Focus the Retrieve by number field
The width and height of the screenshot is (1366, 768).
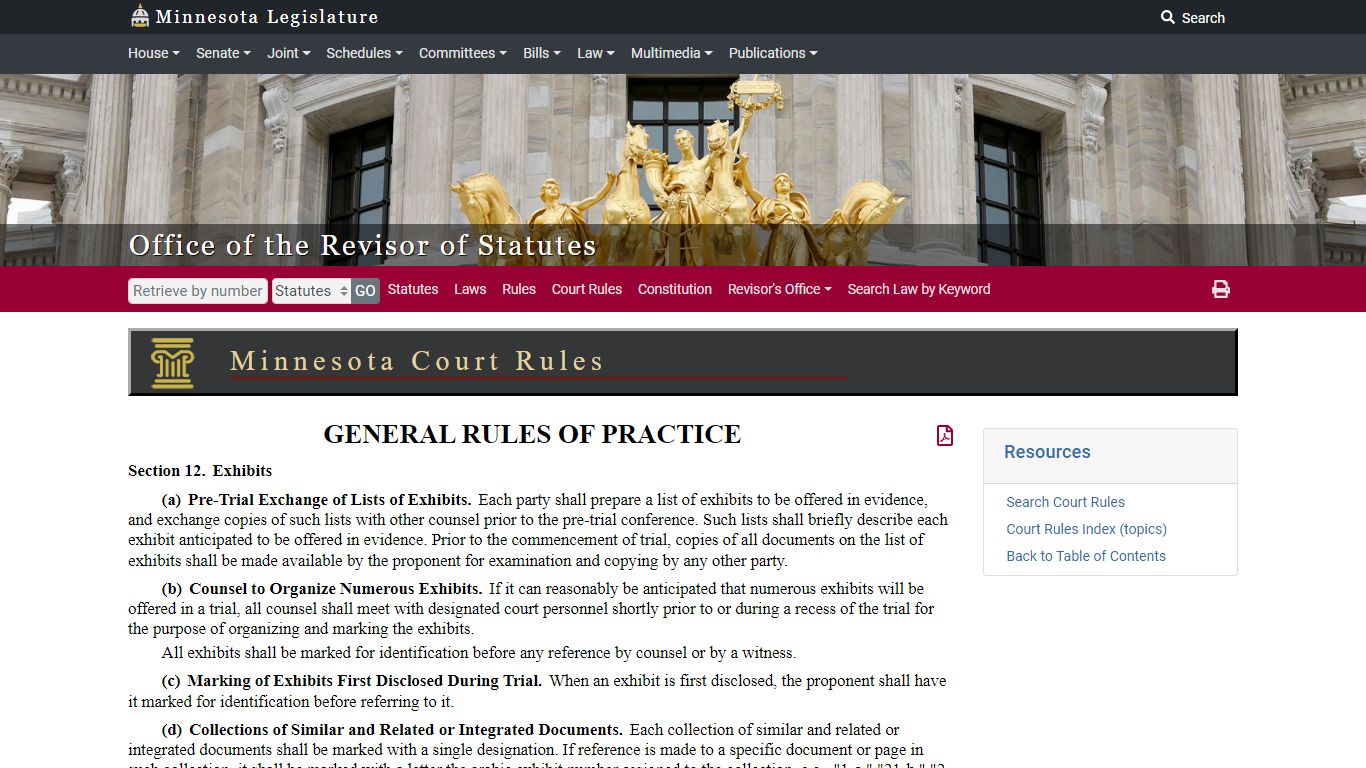pos(198,291)
